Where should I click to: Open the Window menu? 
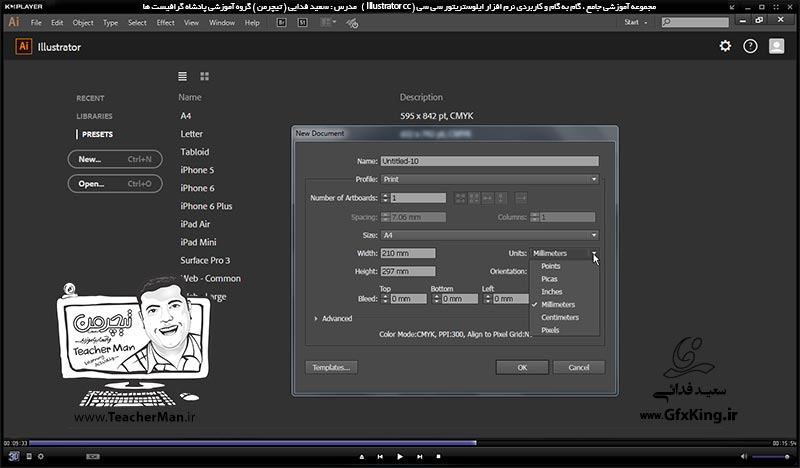pos(222,22)
